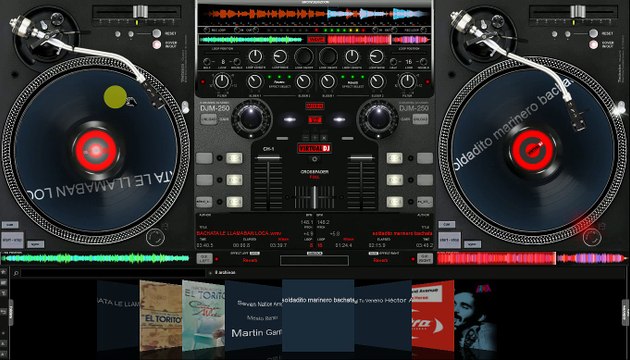The image size is (630, 360).
Task: Click the right turntable's red record label
Action: click(534, 150)
